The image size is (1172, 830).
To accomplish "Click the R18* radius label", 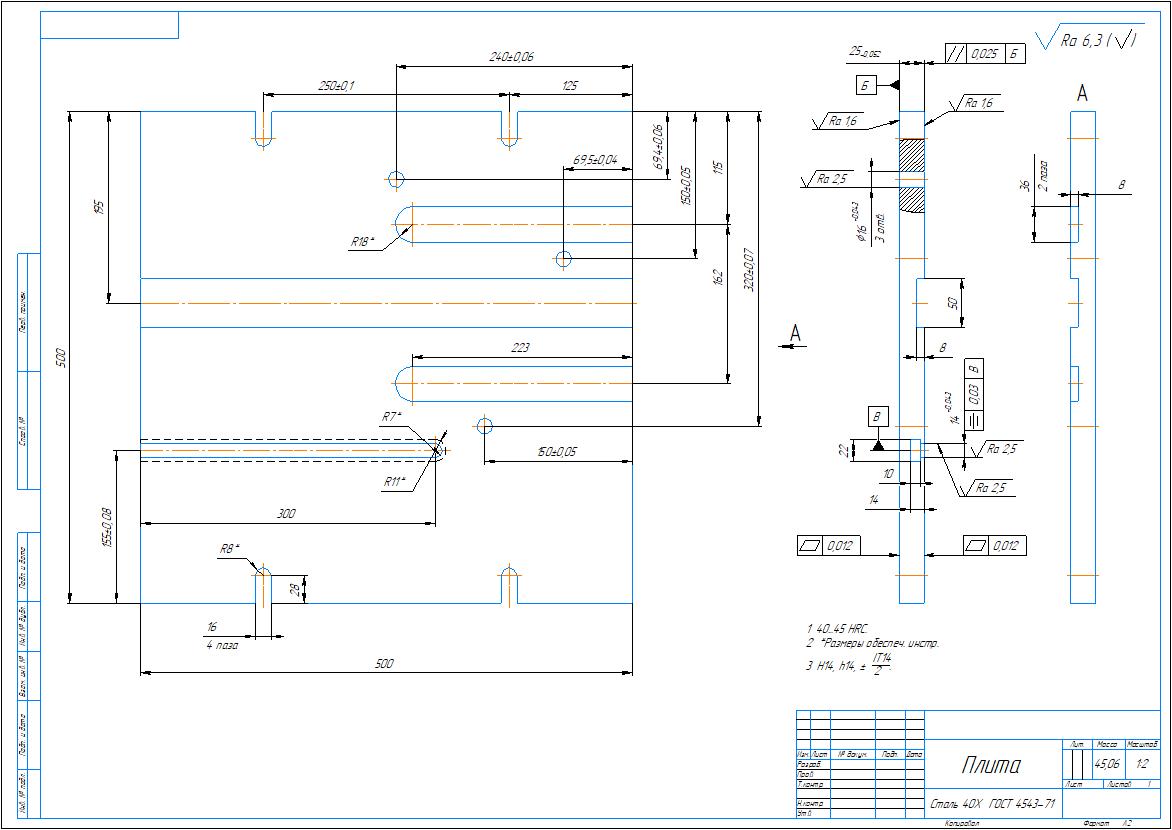I will (362, 241).
